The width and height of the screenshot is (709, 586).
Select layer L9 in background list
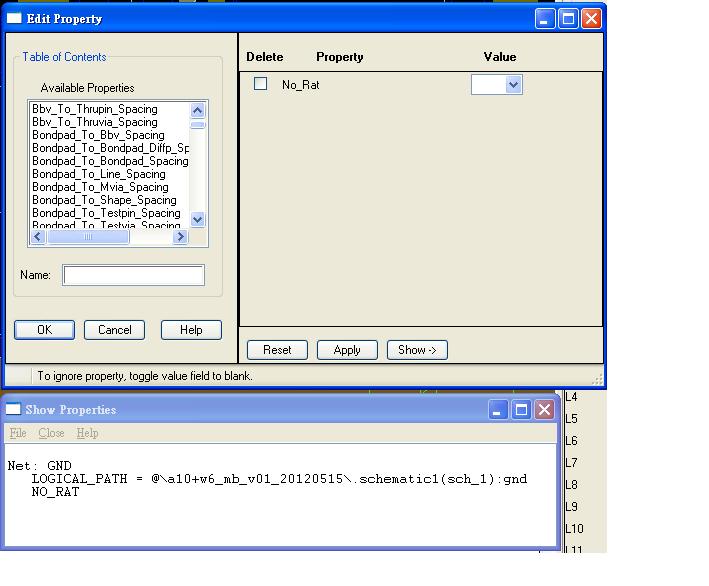(x=572, y=507)
